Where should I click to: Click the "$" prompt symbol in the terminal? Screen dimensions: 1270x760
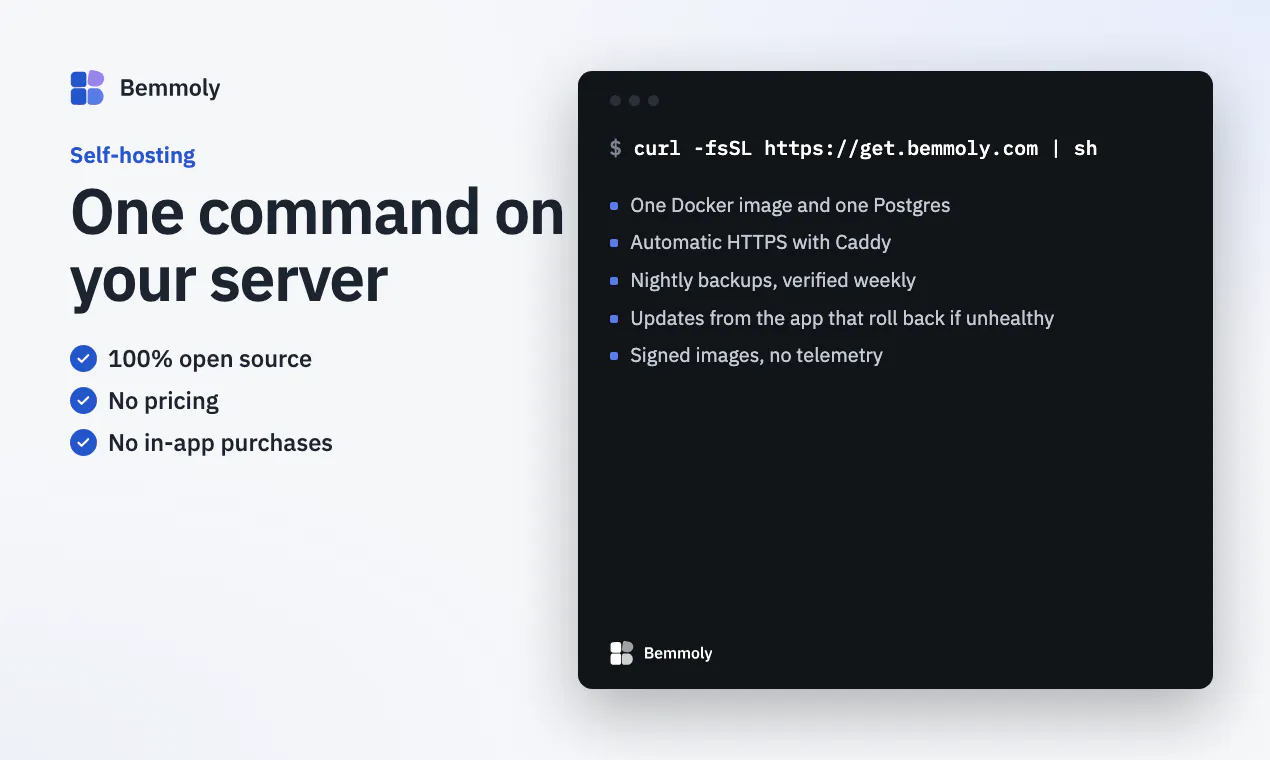pos(616,148)
